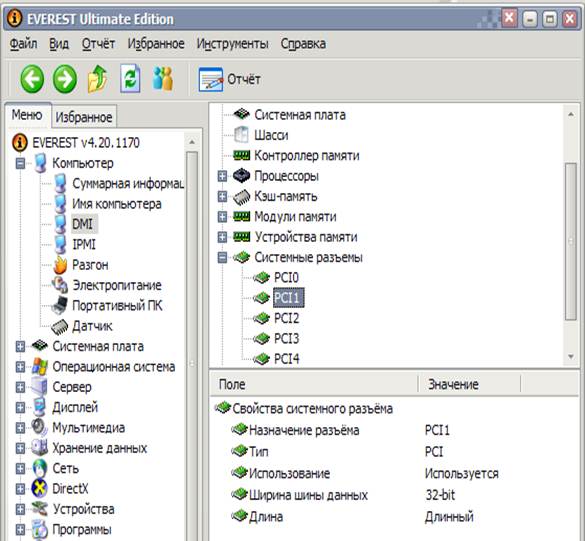Click the users icon in toolbar
This screenshot has width=585, height=541.
point(163,78)
